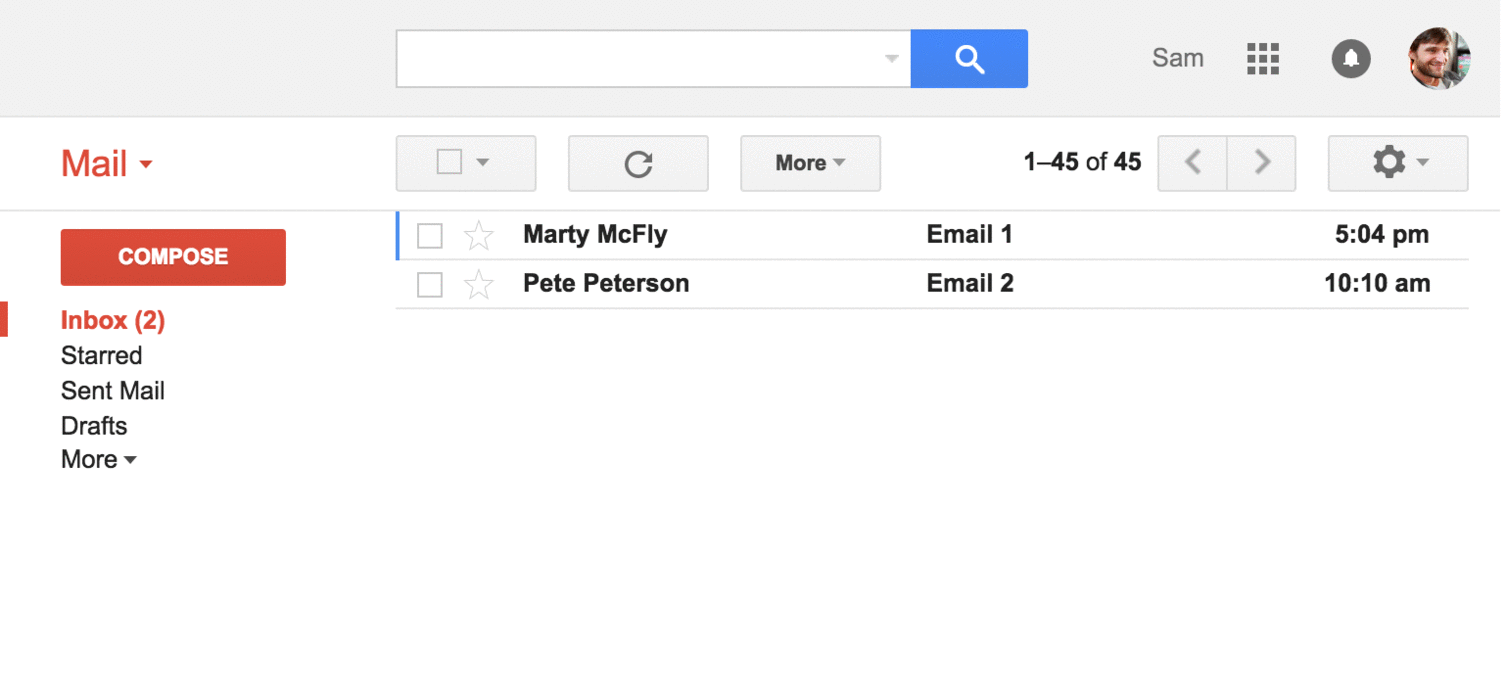Expand More labels in the sidebar
This screenshot has height=695, width=1507.
pyautogui.click(x=98, y=460)
